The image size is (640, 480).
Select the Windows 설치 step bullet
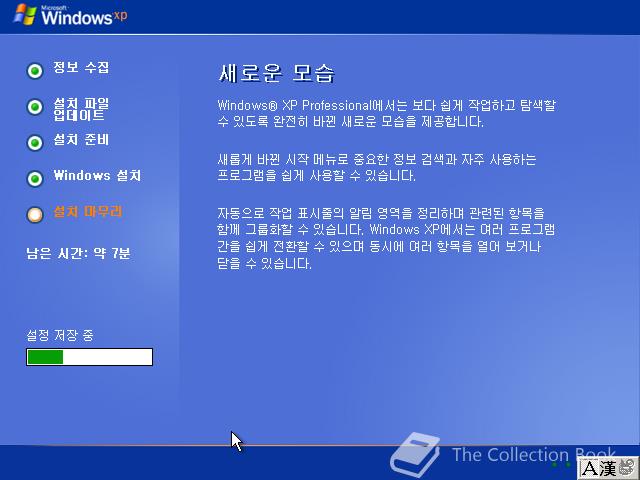(35, 178)
